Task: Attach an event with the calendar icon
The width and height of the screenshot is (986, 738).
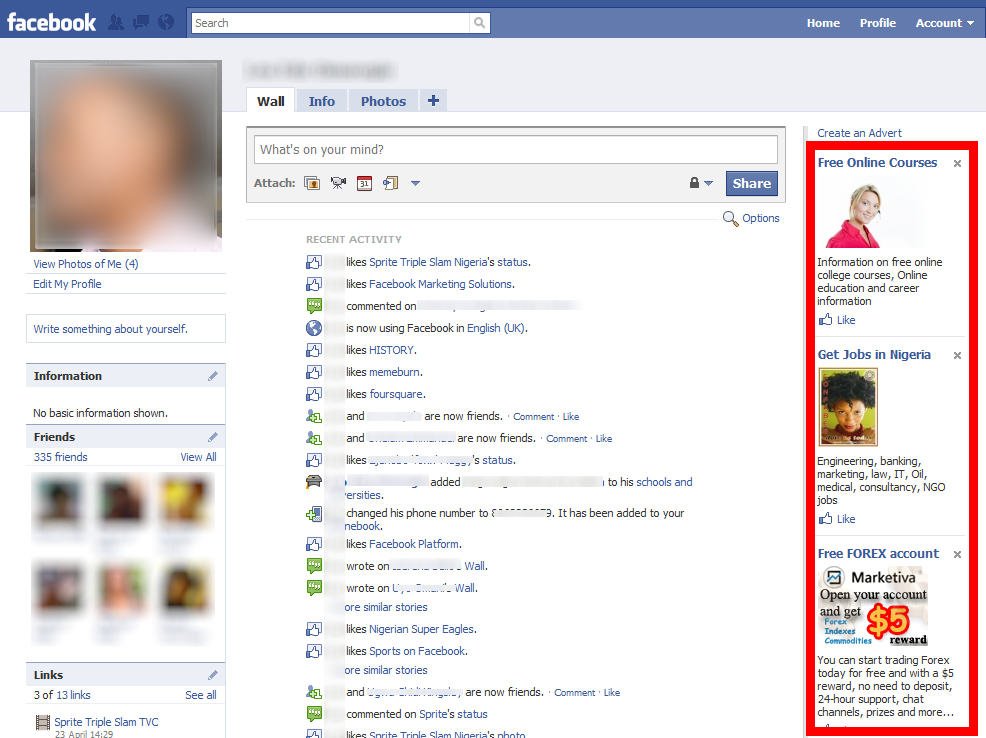Action: [x=365, y=183]
